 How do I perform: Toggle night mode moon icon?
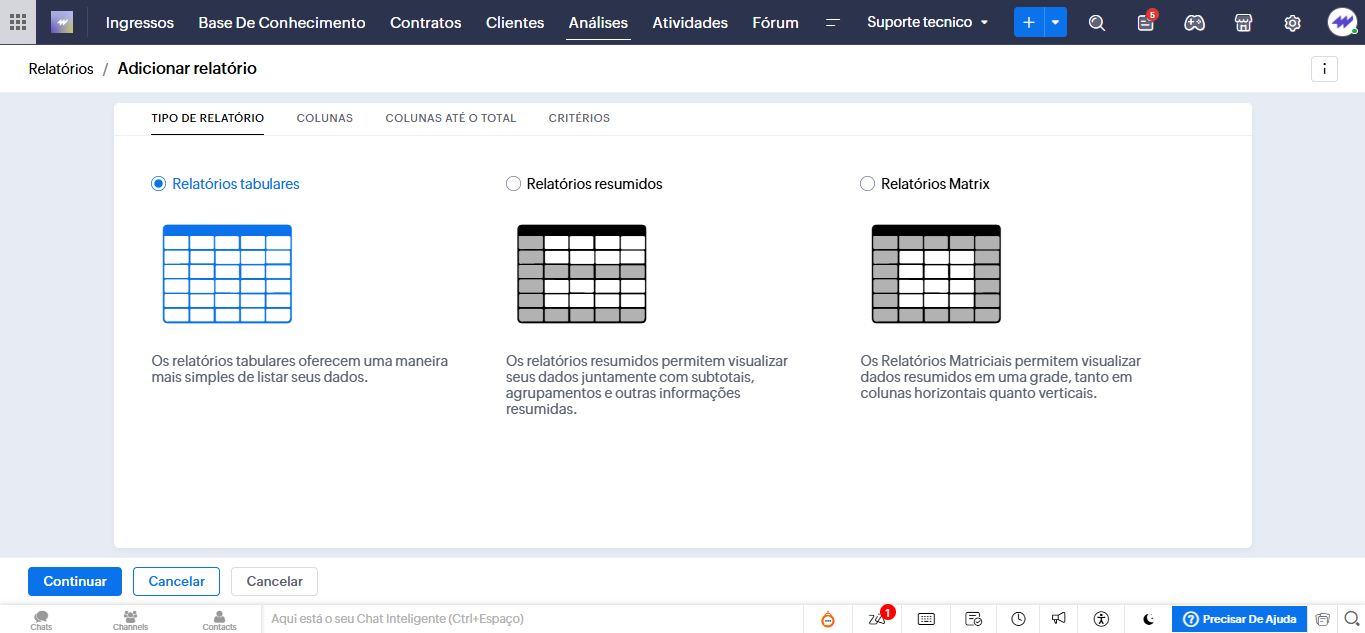[1149, 619]
